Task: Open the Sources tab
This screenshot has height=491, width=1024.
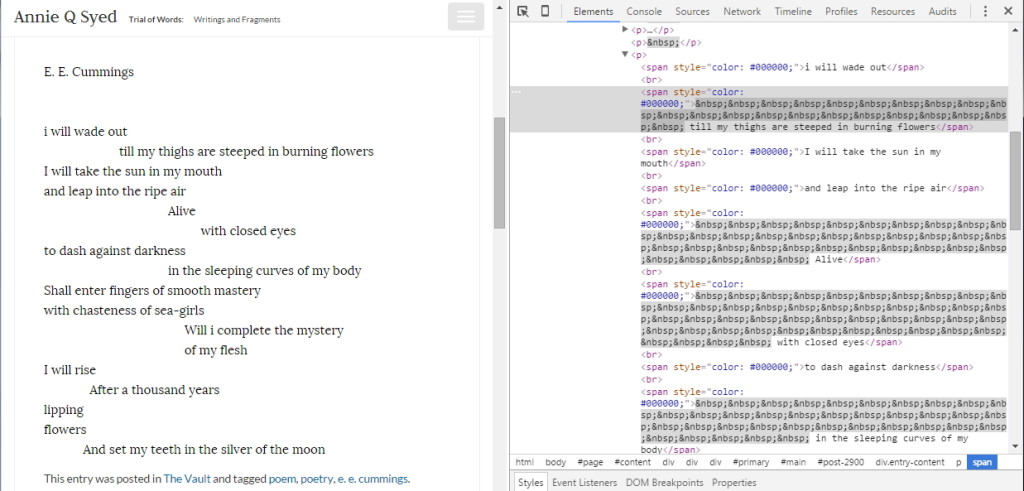Action: pos(692,11)
